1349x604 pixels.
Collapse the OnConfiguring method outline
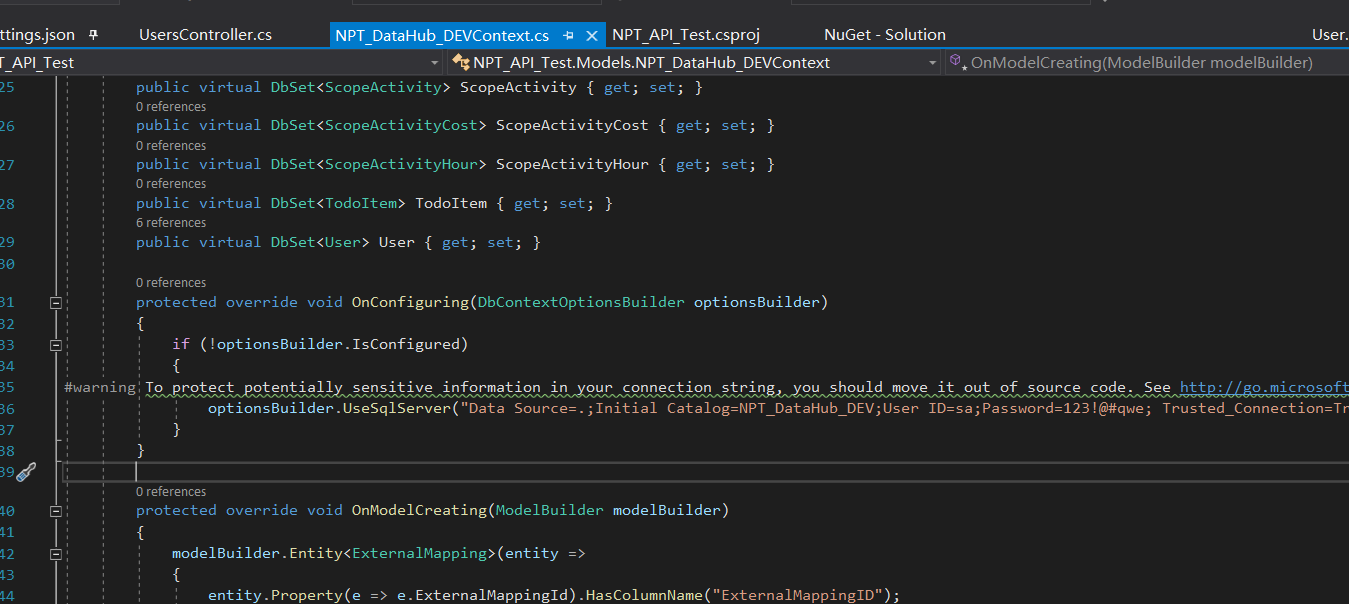click(x=56, y=302)
